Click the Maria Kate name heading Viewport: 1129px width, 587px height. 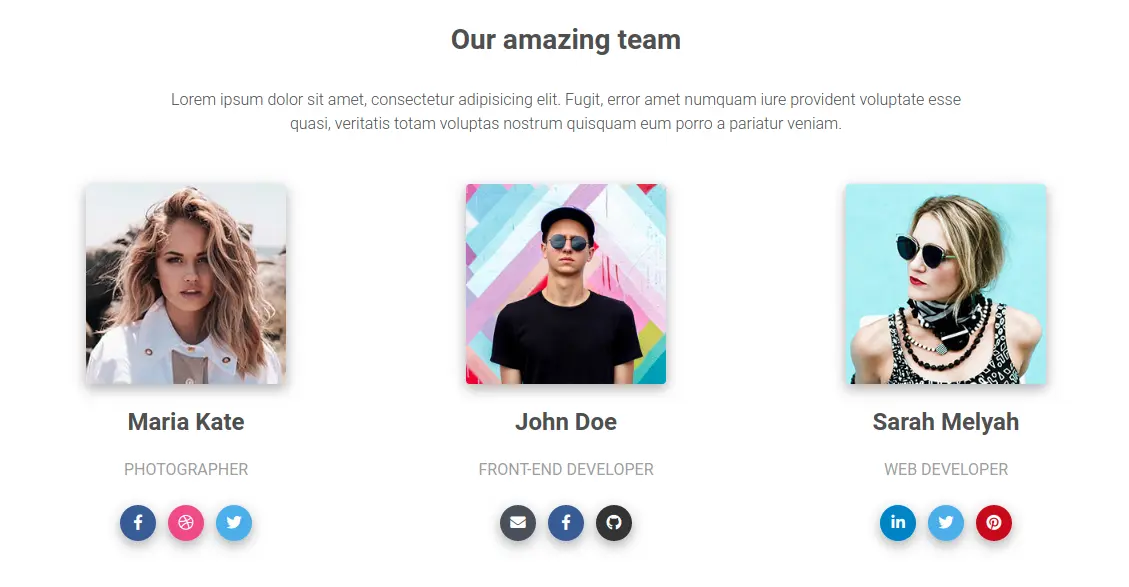point(186,422)
